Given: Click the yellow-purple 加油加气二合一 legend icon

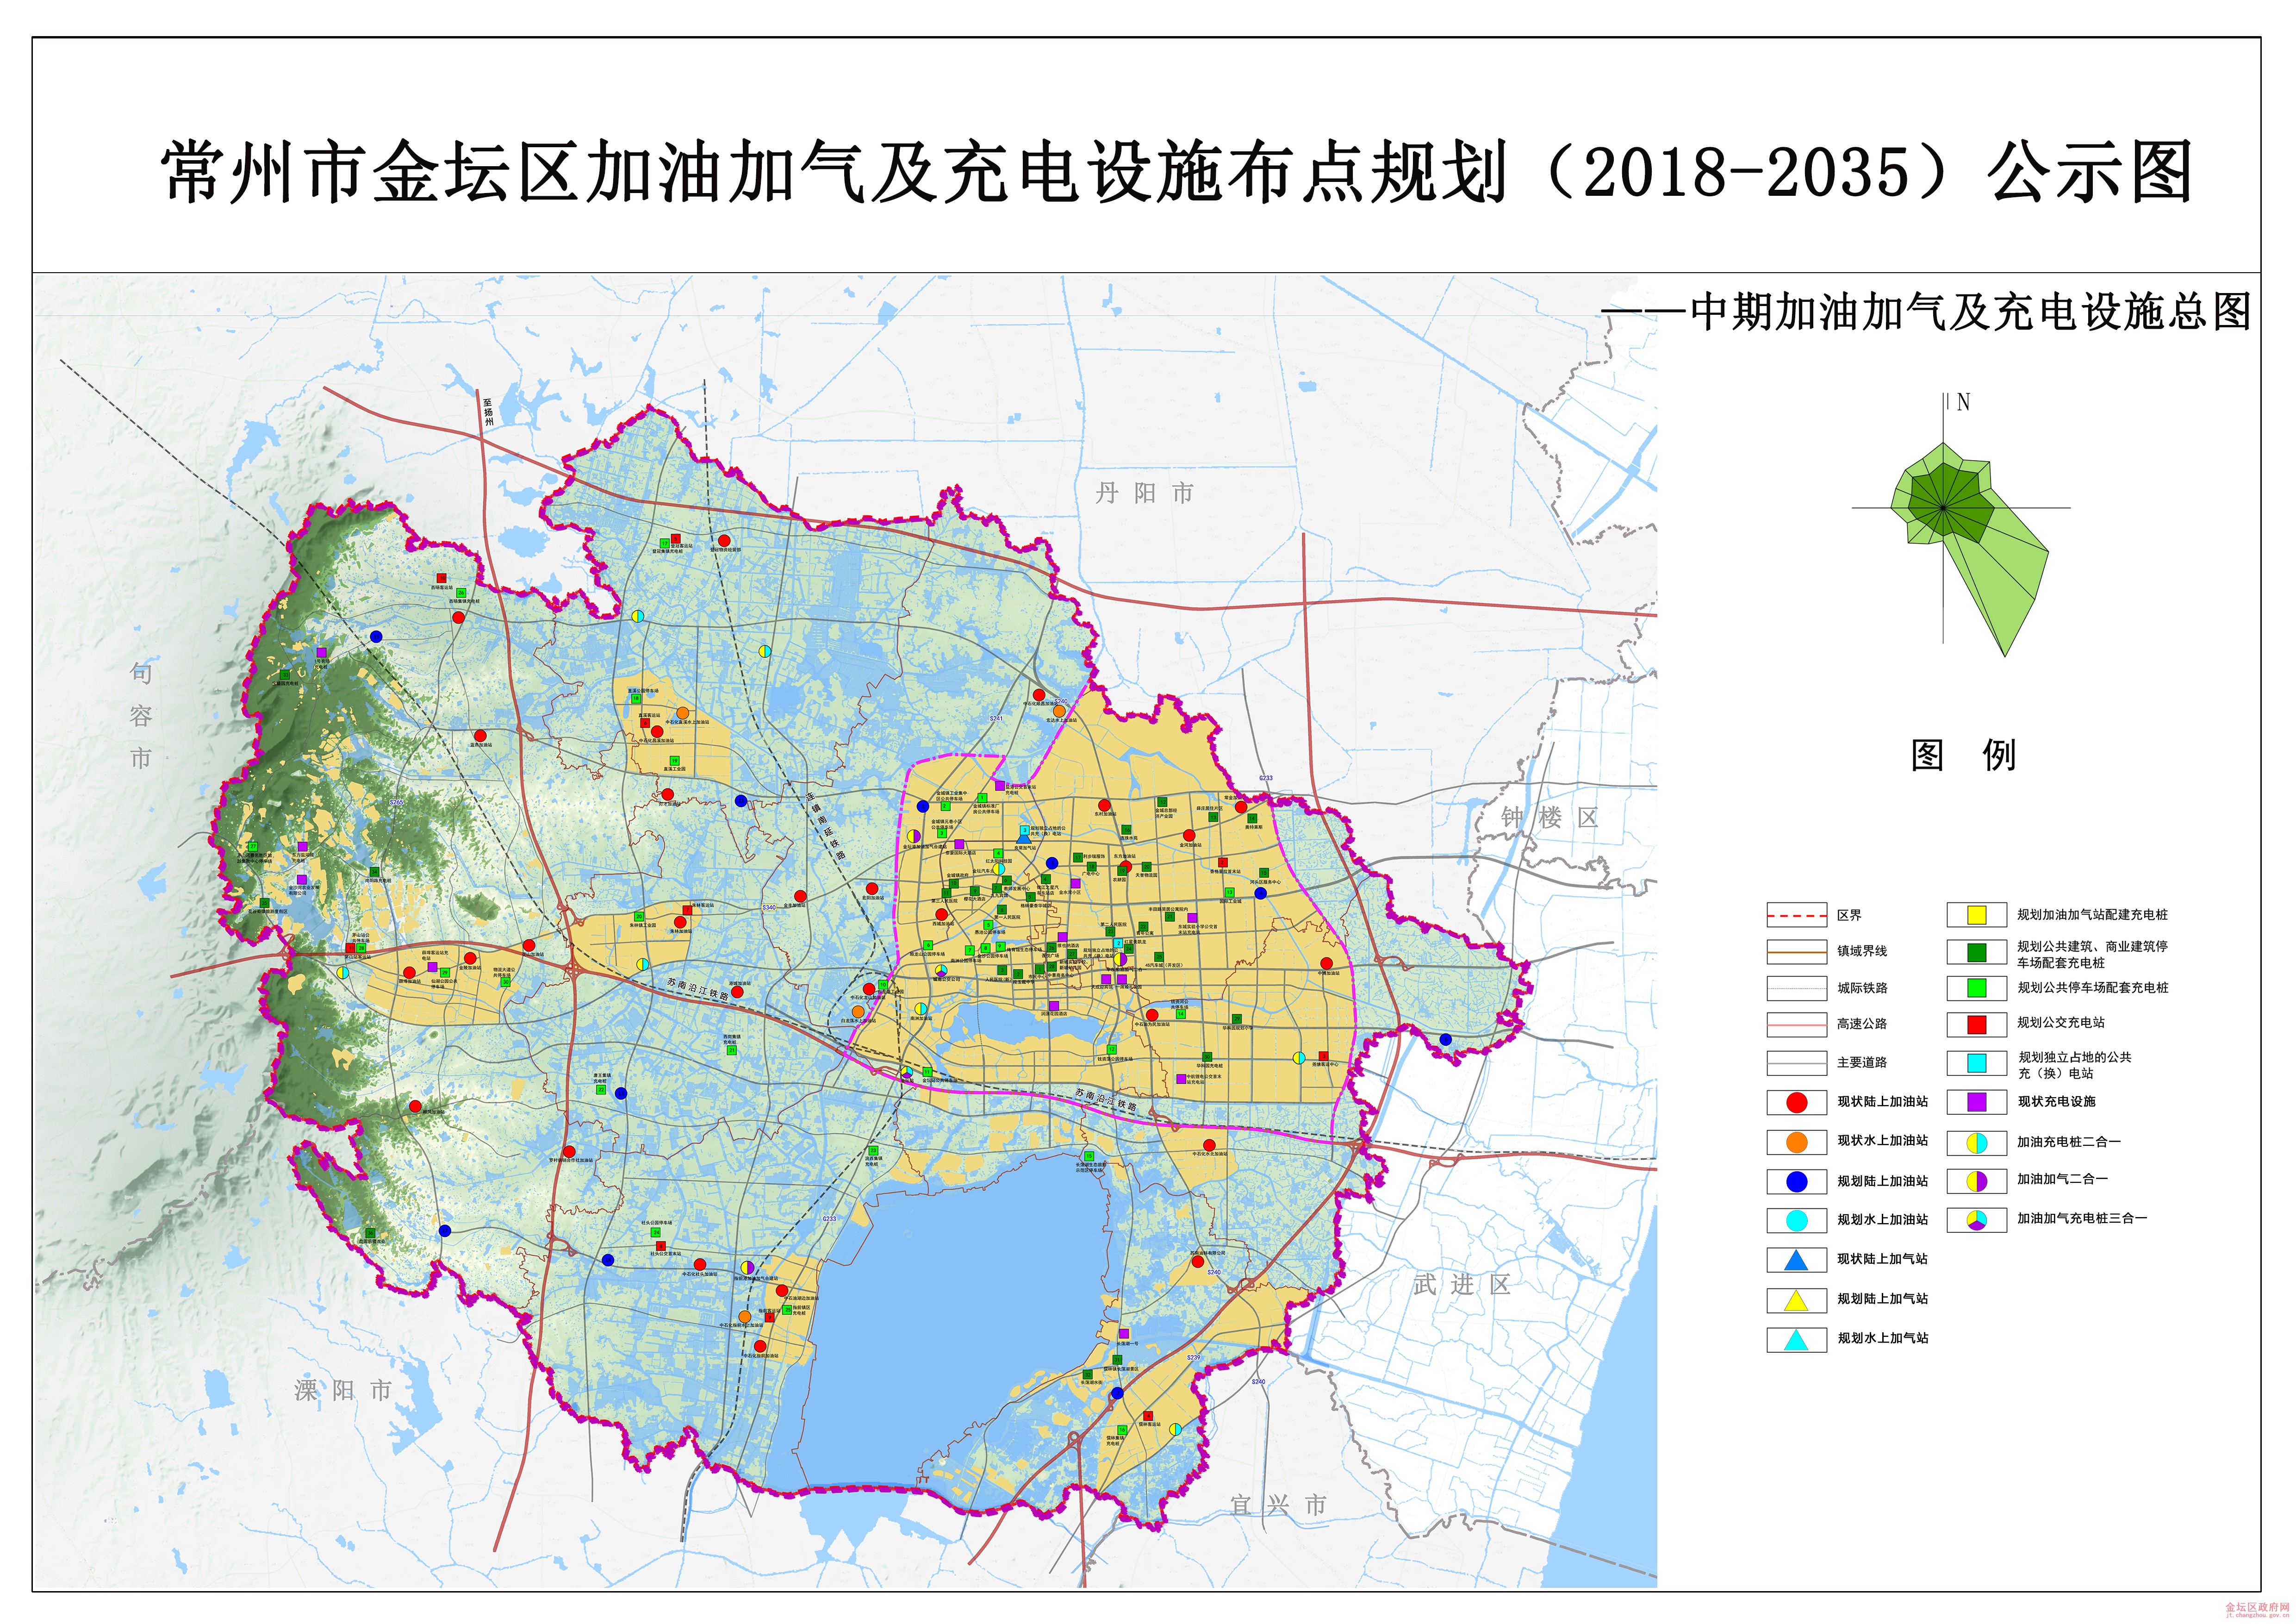Looking at the screenshot, I should (x=1976, y=1181).
